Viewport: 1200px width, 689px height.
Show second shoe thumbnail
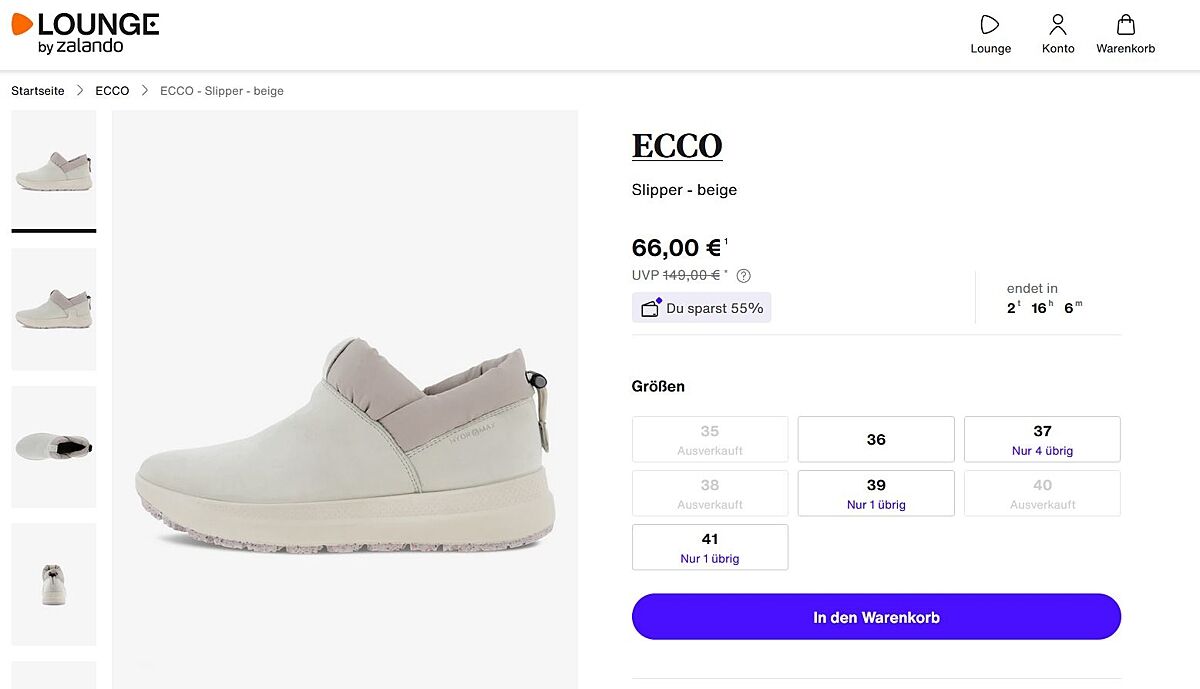pos(54,309)
